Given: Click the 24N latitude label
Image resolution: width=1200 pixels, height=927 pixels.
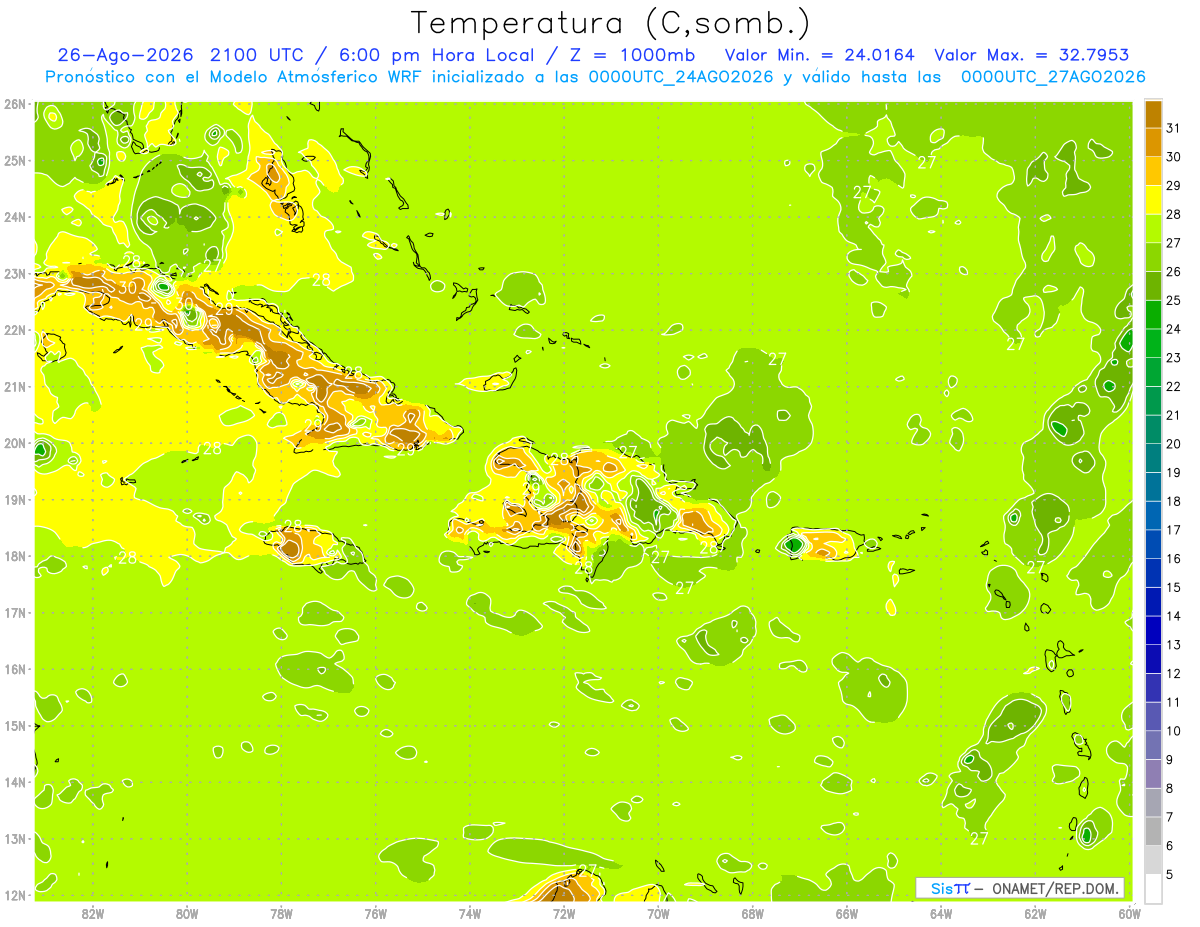Looking at the screenshot, I should (x=14, y=217).
